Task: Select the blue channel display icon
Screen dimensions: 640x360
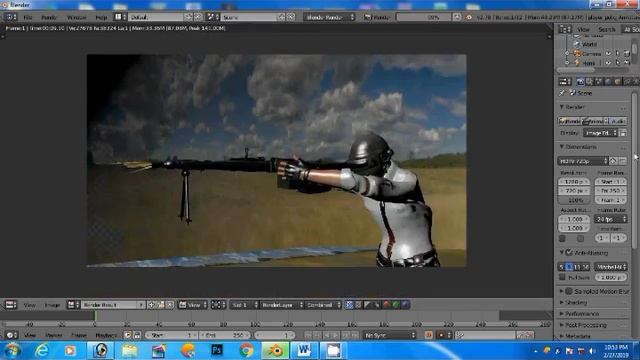Action: click(x=405, y=304)
